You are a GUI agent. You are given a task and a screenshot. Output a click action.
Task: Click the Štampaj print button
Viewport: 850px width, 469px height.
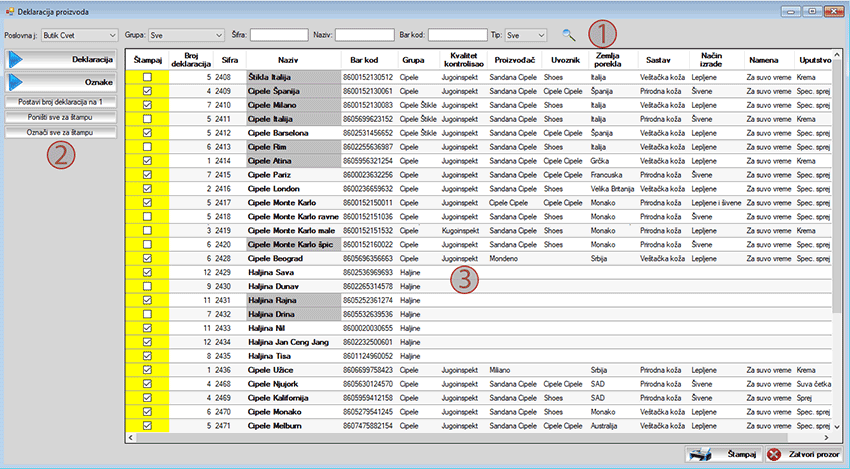tap(724, 454)
